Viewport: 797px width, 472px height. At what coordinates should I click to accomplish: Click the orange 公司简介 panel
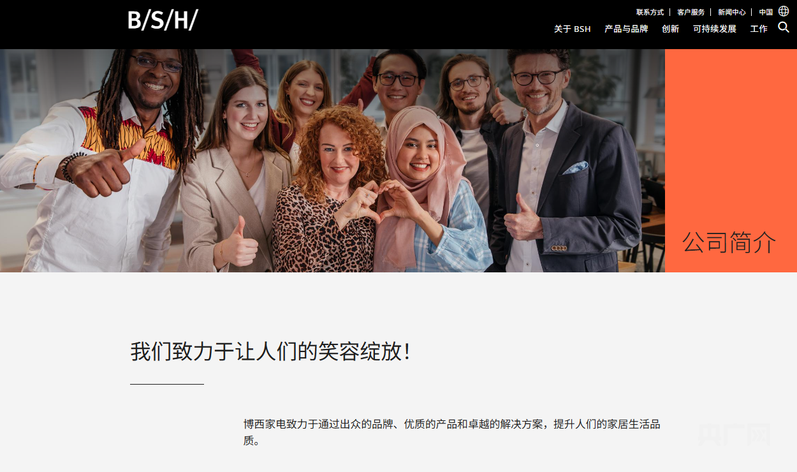pyautogui.click(x=730, y=161)
